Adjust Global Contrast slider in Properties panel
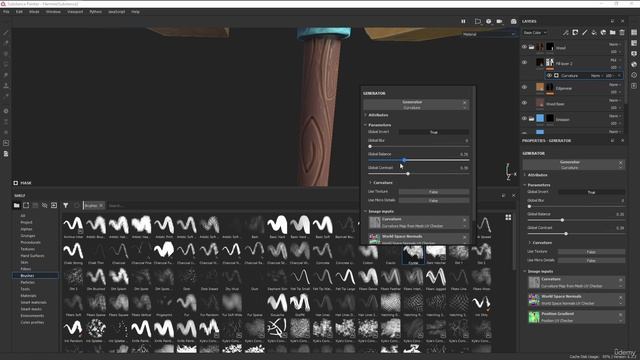The image size is (640, 360). click(576, 233)
